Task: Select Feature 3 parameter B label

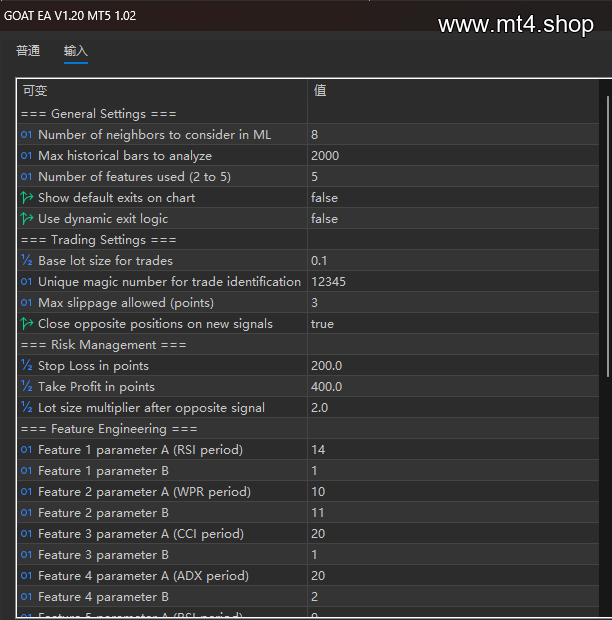Action: click(x=104, y=555)
